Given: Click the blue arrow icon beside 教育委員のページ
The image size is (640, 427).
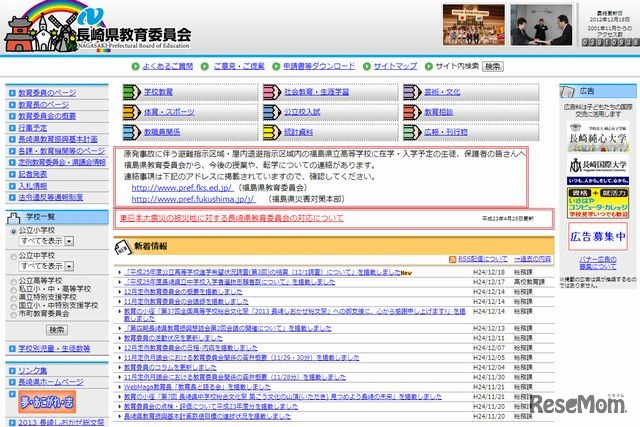Looking at the screenshot, I should [x=12, y=93].
